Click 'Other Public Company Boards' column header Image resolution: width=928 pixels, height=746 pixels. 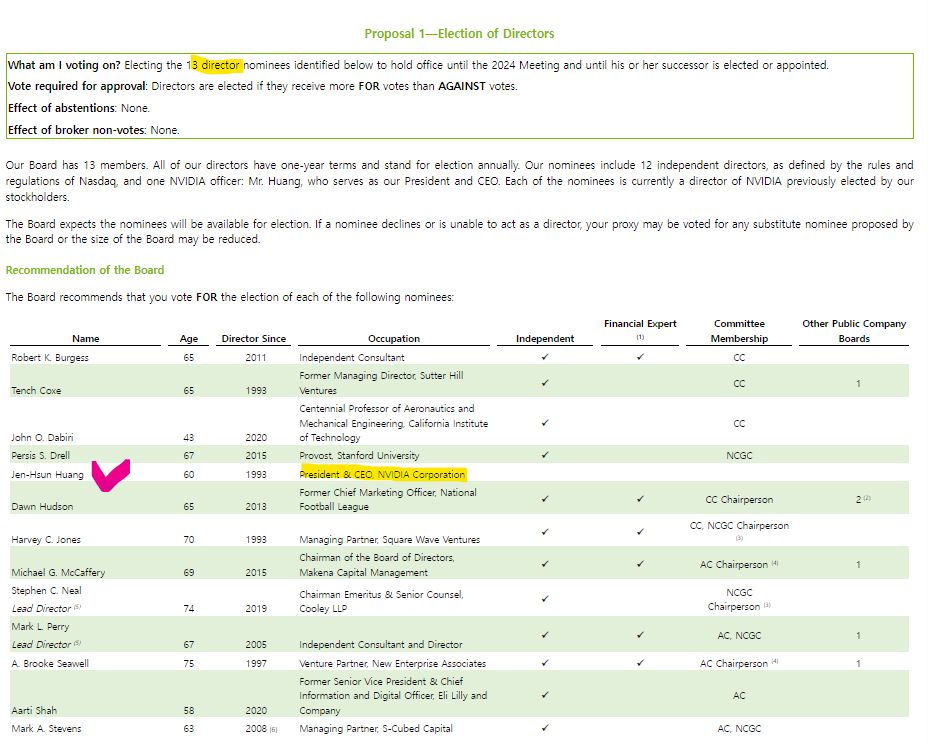tap(854, 331)
